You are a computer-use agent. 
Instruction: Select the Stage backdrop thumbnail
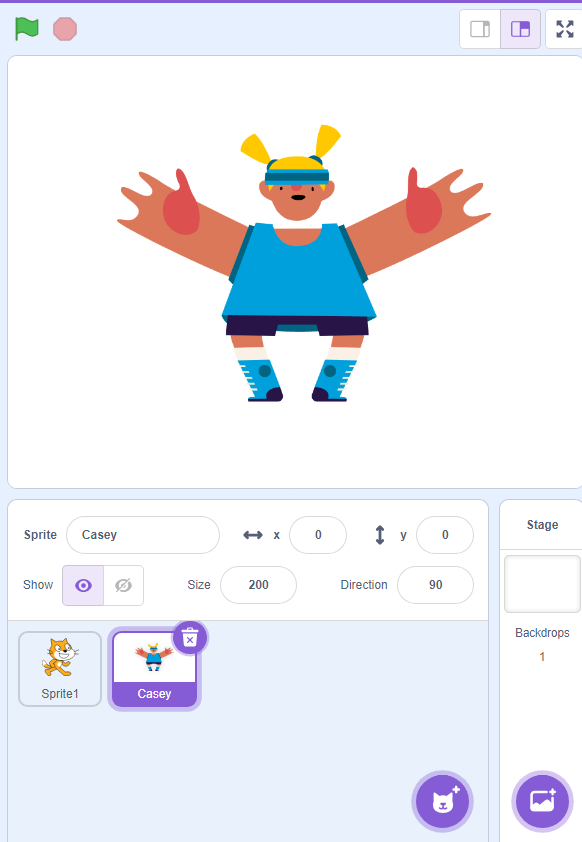coord(542,584)
